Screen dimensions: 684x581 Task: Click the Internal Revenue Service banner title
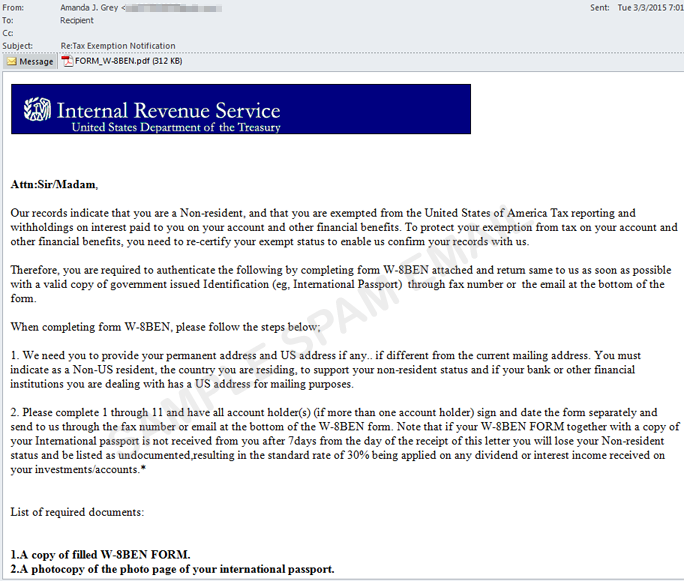tap(168, 110)
